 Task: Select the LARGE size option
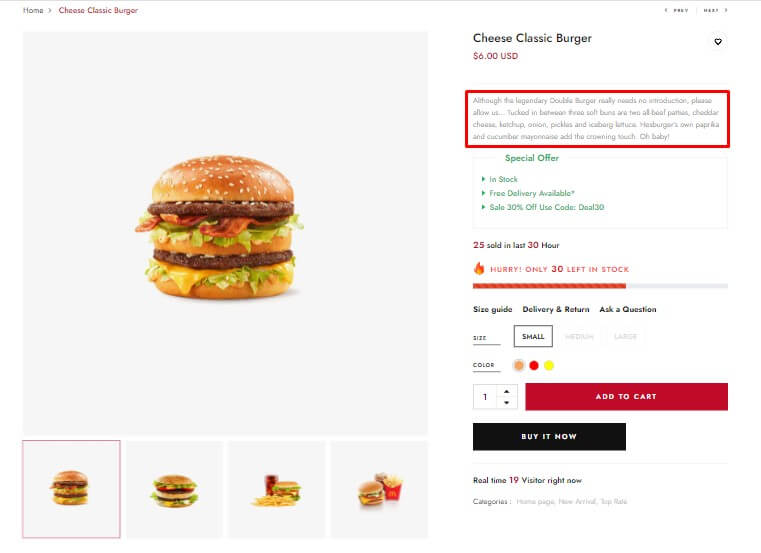coord(625,336)
